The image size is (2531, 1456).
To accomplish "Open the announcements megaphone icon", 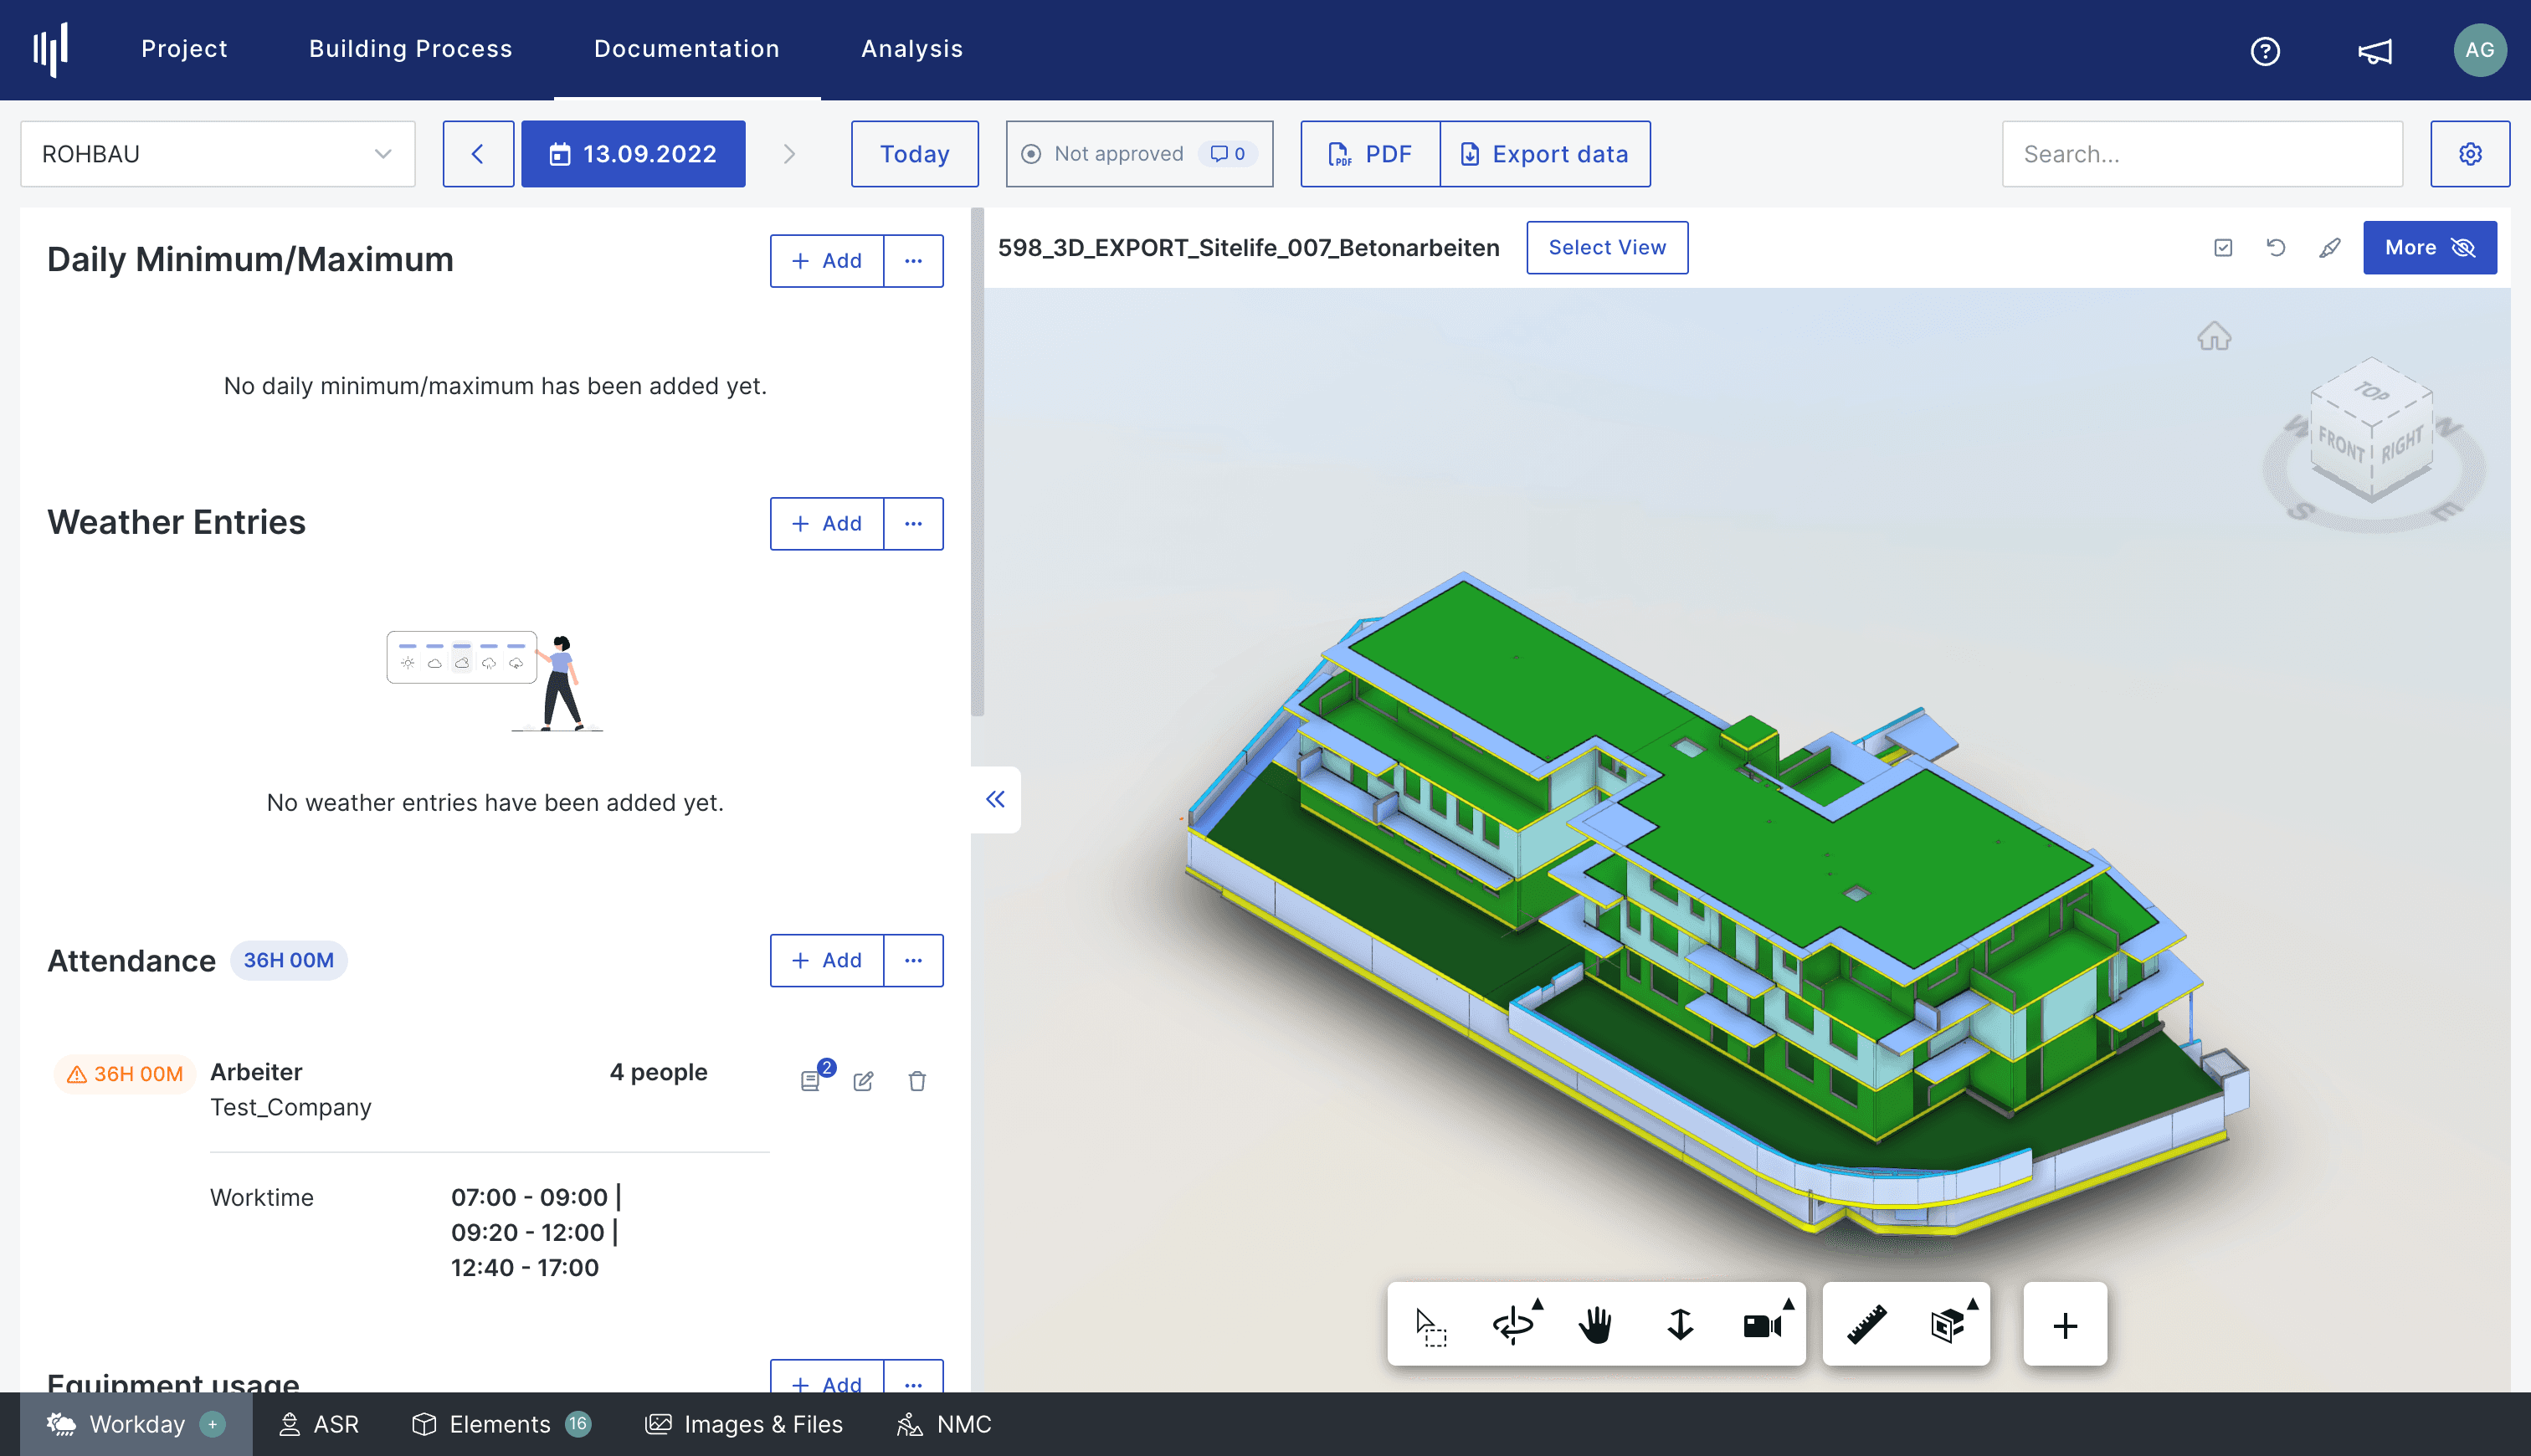I will click(x=2375, y=50).
